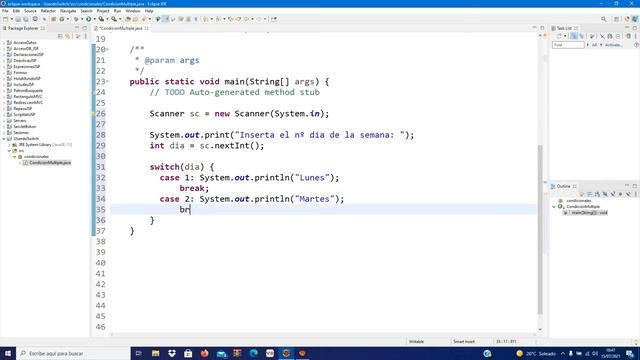Screen dimensions: 640x360
Task: Click the Task View taskbar icon
Action: pos(138,353)
